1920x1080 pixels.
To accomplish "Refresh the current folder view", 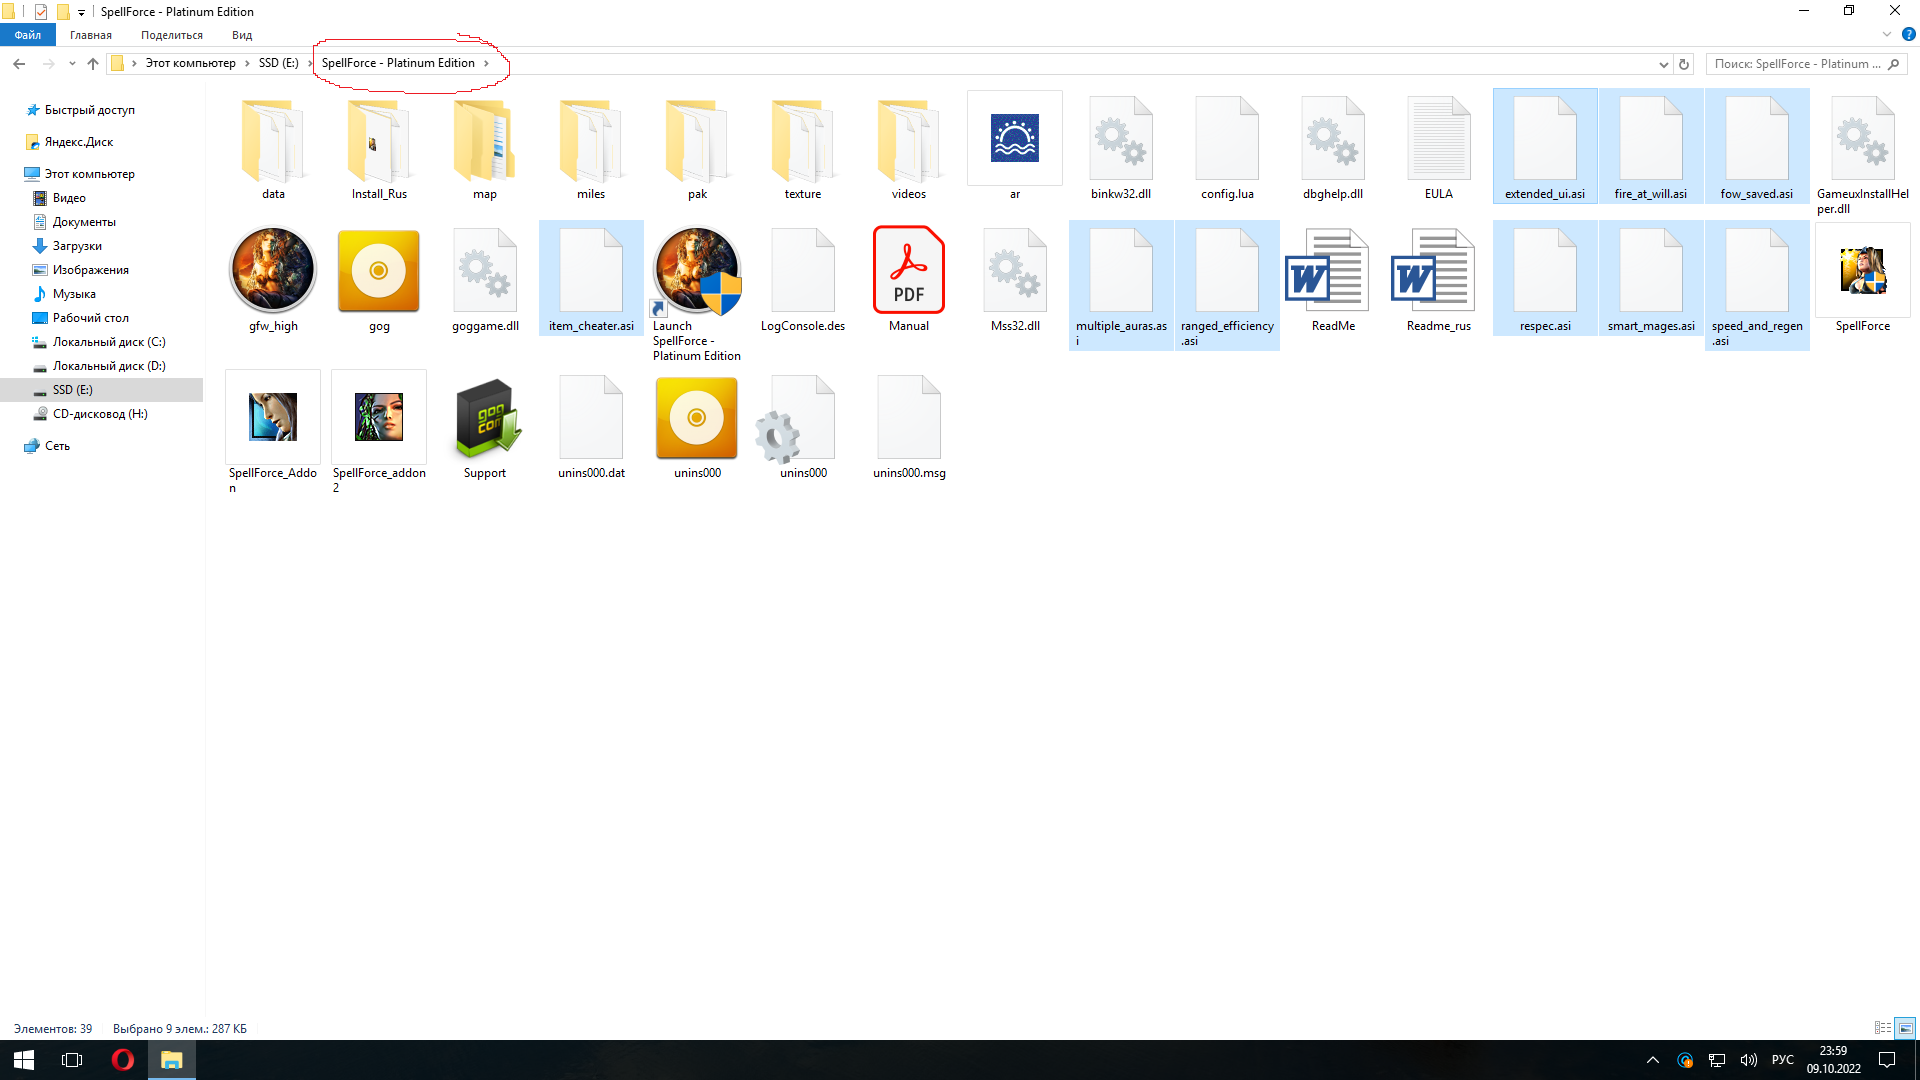I will [x=1684, y=64].
